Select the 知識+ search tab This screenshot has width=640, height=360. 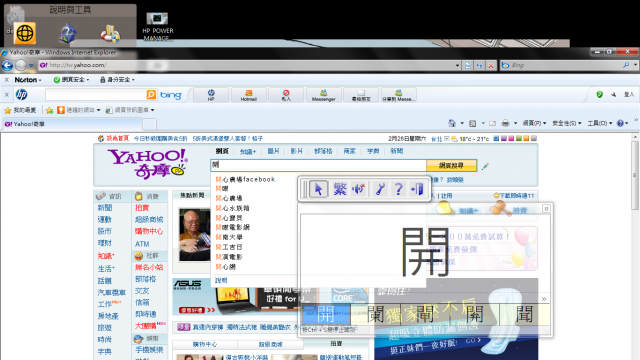[248, 151]
